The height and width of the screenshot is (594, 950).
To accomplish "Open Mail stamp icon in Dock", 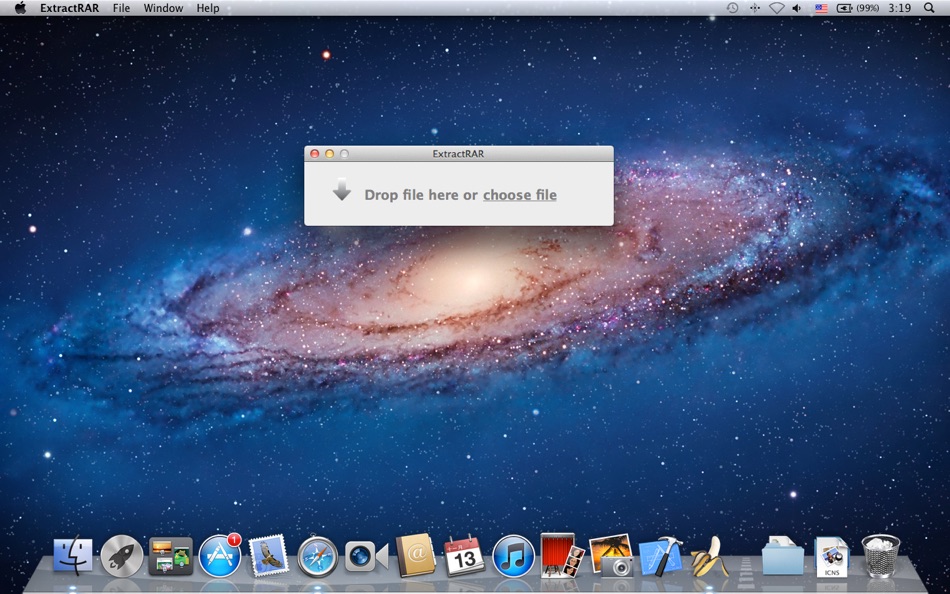I will coord(268,555).
